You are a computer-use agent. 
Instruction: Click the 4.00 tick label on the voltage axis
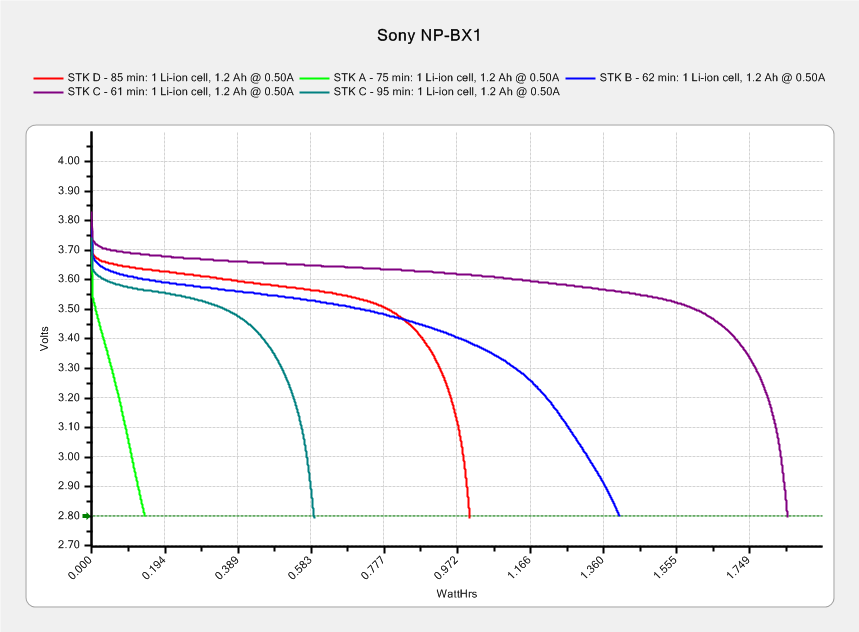click(x=68, y=161)
